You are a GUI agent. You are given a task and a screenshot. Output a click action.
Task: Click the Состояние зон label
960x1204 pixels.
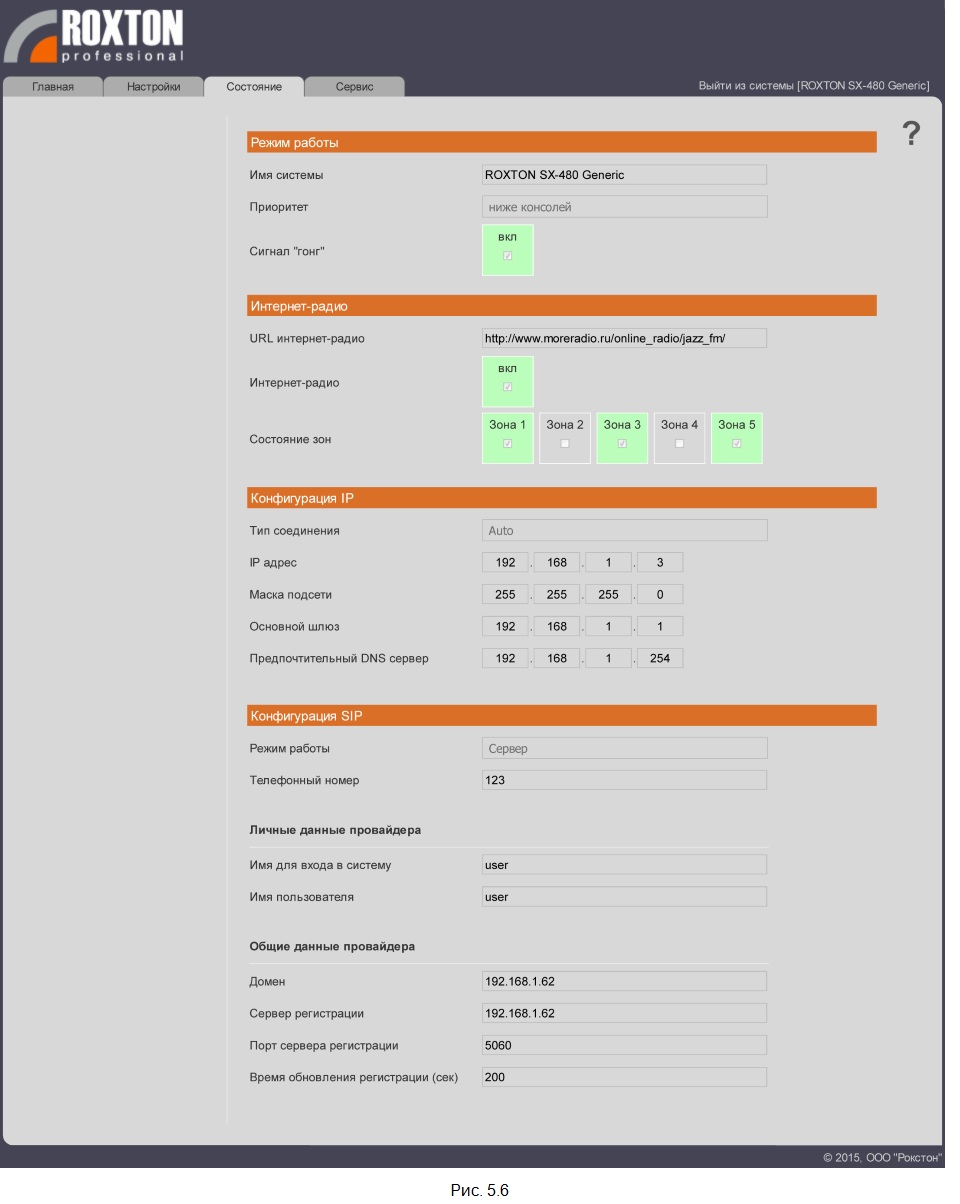(292, 439)
